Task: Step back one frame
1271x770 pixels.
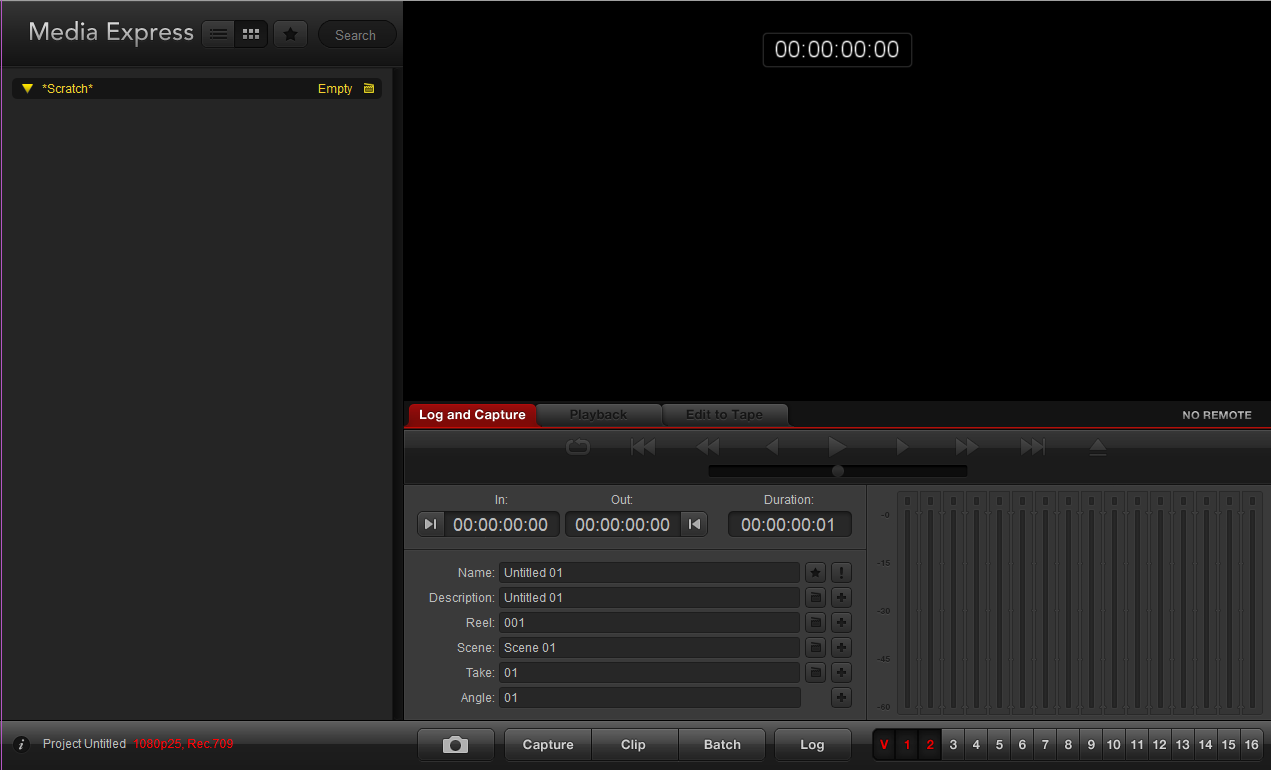Action: (772, 447)
